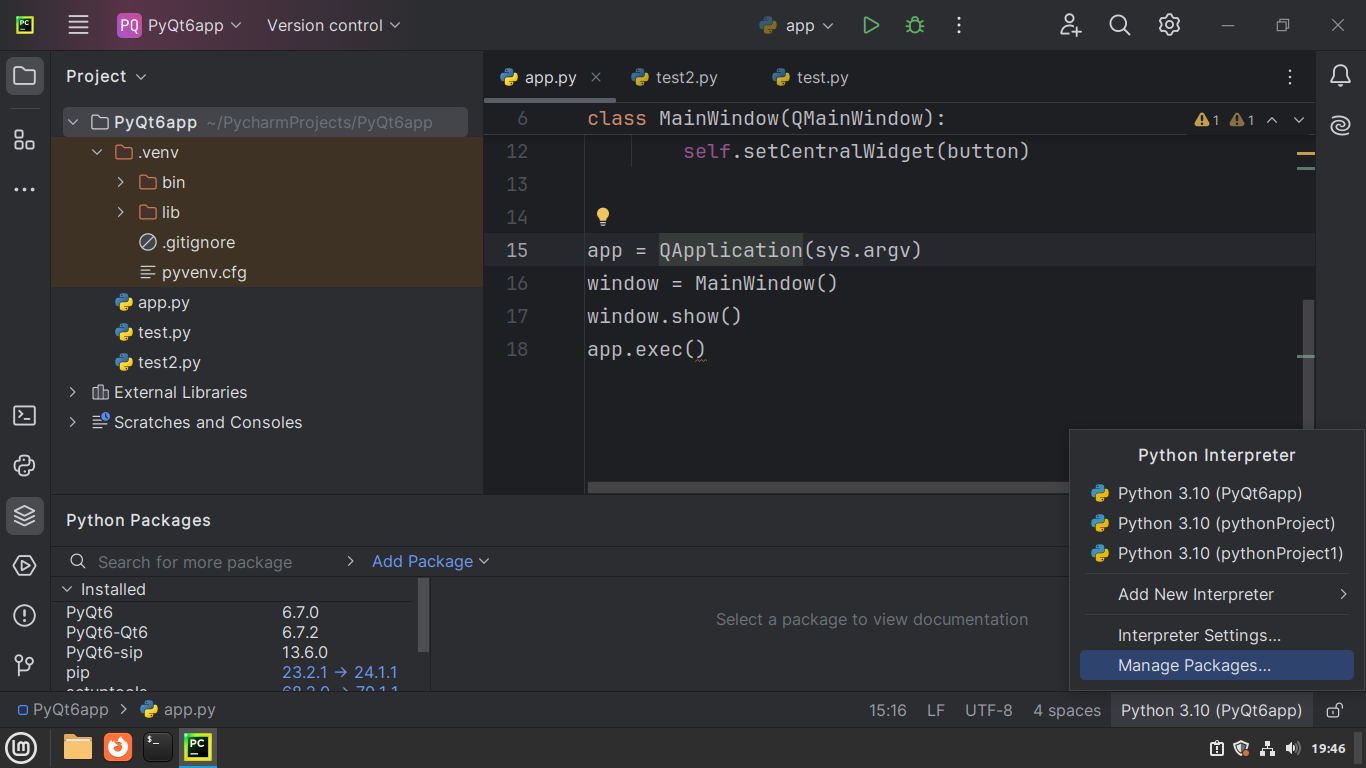Select Python 3.10 (pythonProject1) interpreter
Viewport: 1366px width, 768px height.
point(1217,553)
